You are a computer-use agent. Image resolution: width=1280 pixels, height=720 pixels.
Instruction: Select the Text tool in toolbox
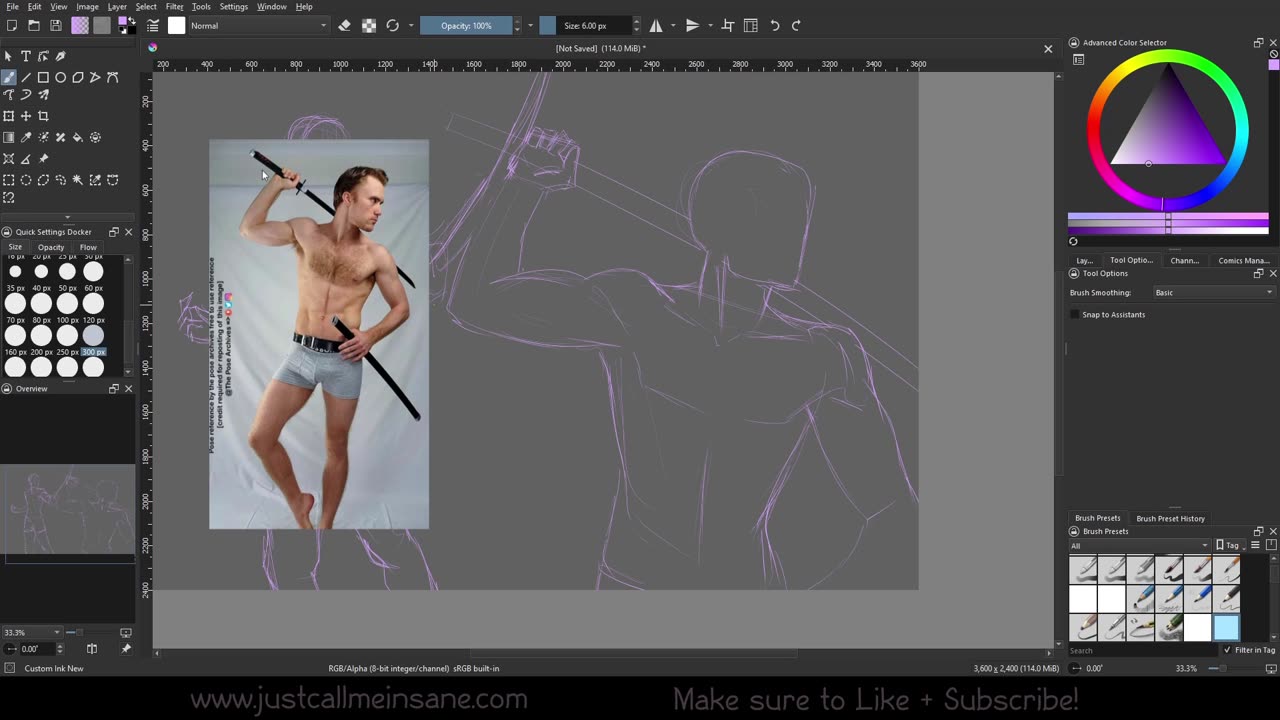pos(26,56)
